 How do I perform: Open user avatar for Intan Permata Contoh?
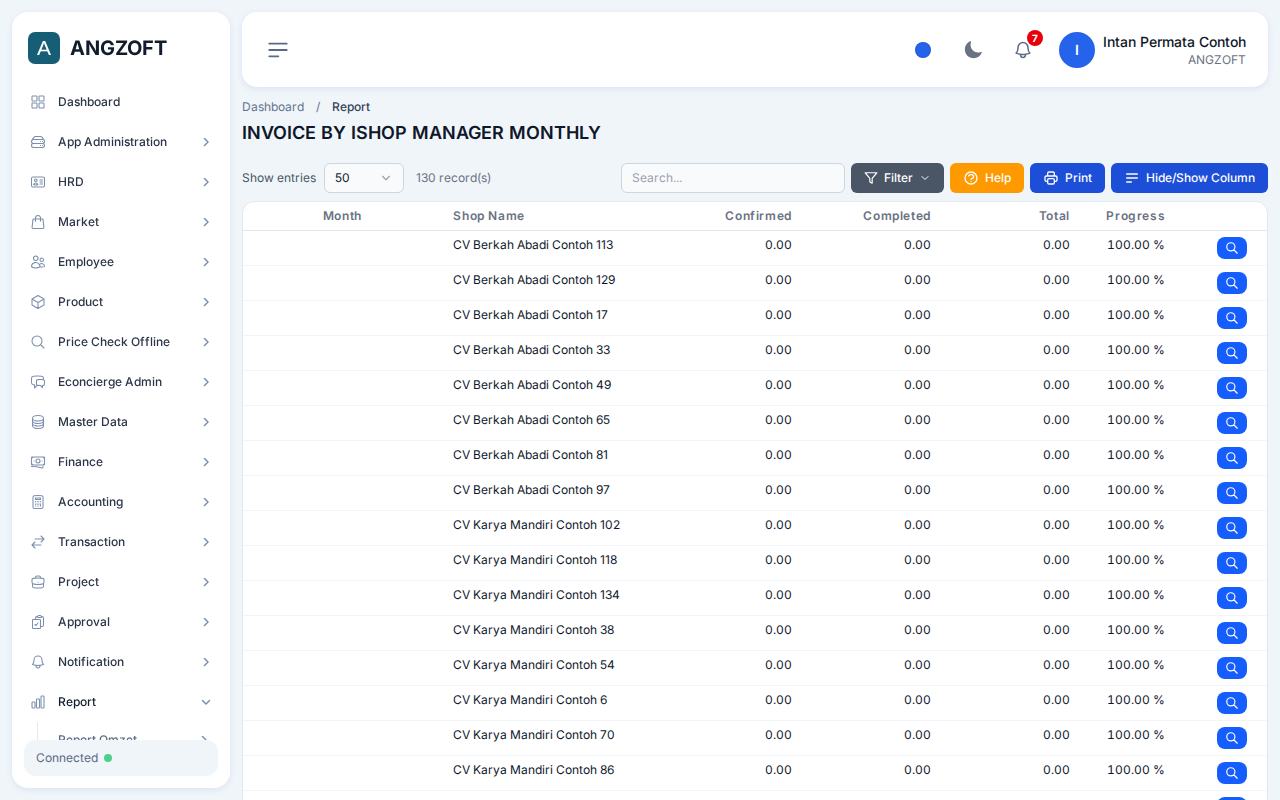tap(1077, 50)
